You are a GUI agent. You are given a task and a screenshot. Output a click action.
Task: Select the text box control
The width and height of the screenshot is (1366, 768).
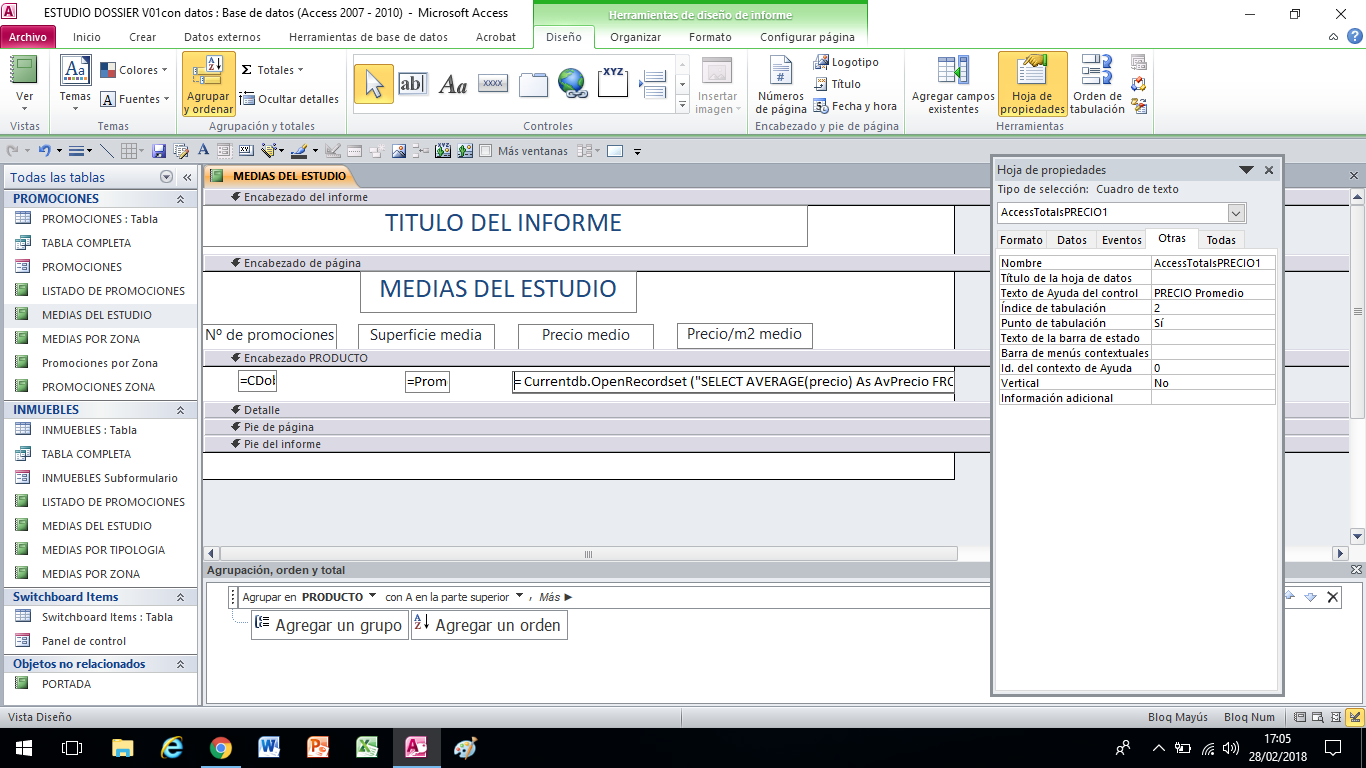coord(412,83)
